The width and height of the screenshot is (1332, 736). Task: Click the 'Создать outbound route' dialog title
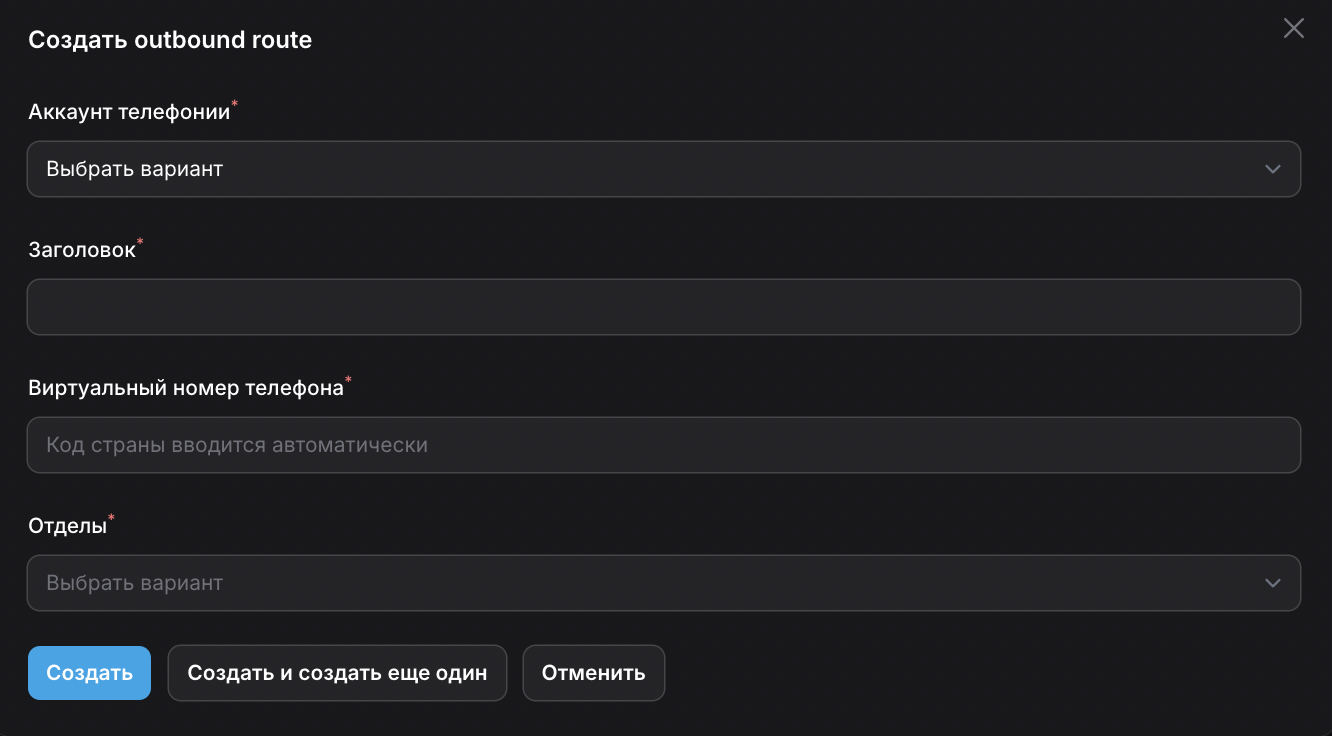(x=170, y=40)
